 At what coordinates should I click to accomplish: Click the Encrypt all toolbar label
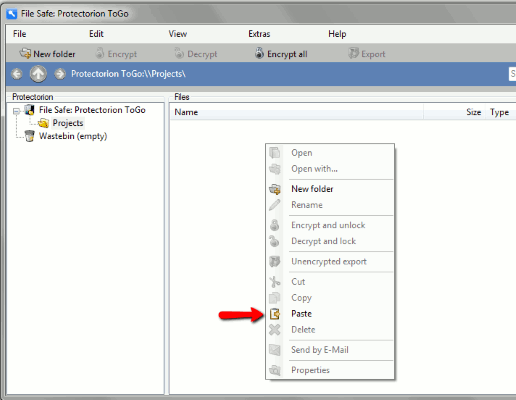pos(287,54)
